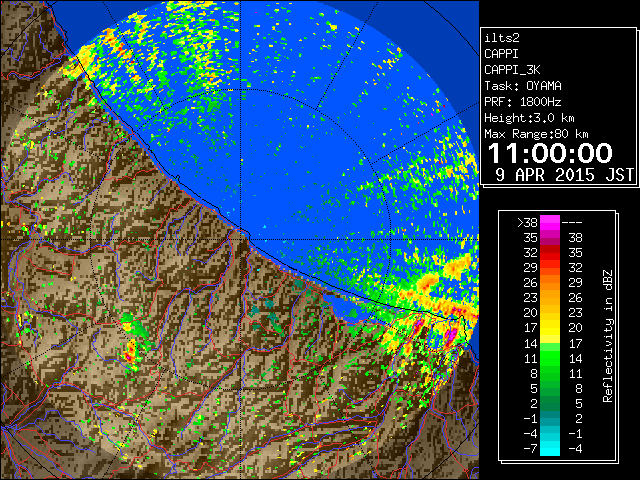Click the '---' legend label beside the top swatch

(x=572, y=222)
